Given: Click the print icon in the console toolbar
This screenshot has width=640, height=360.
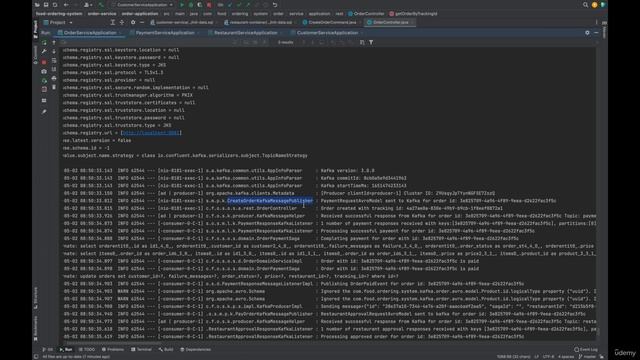Looking at the screenshot, I should (54, 78).
